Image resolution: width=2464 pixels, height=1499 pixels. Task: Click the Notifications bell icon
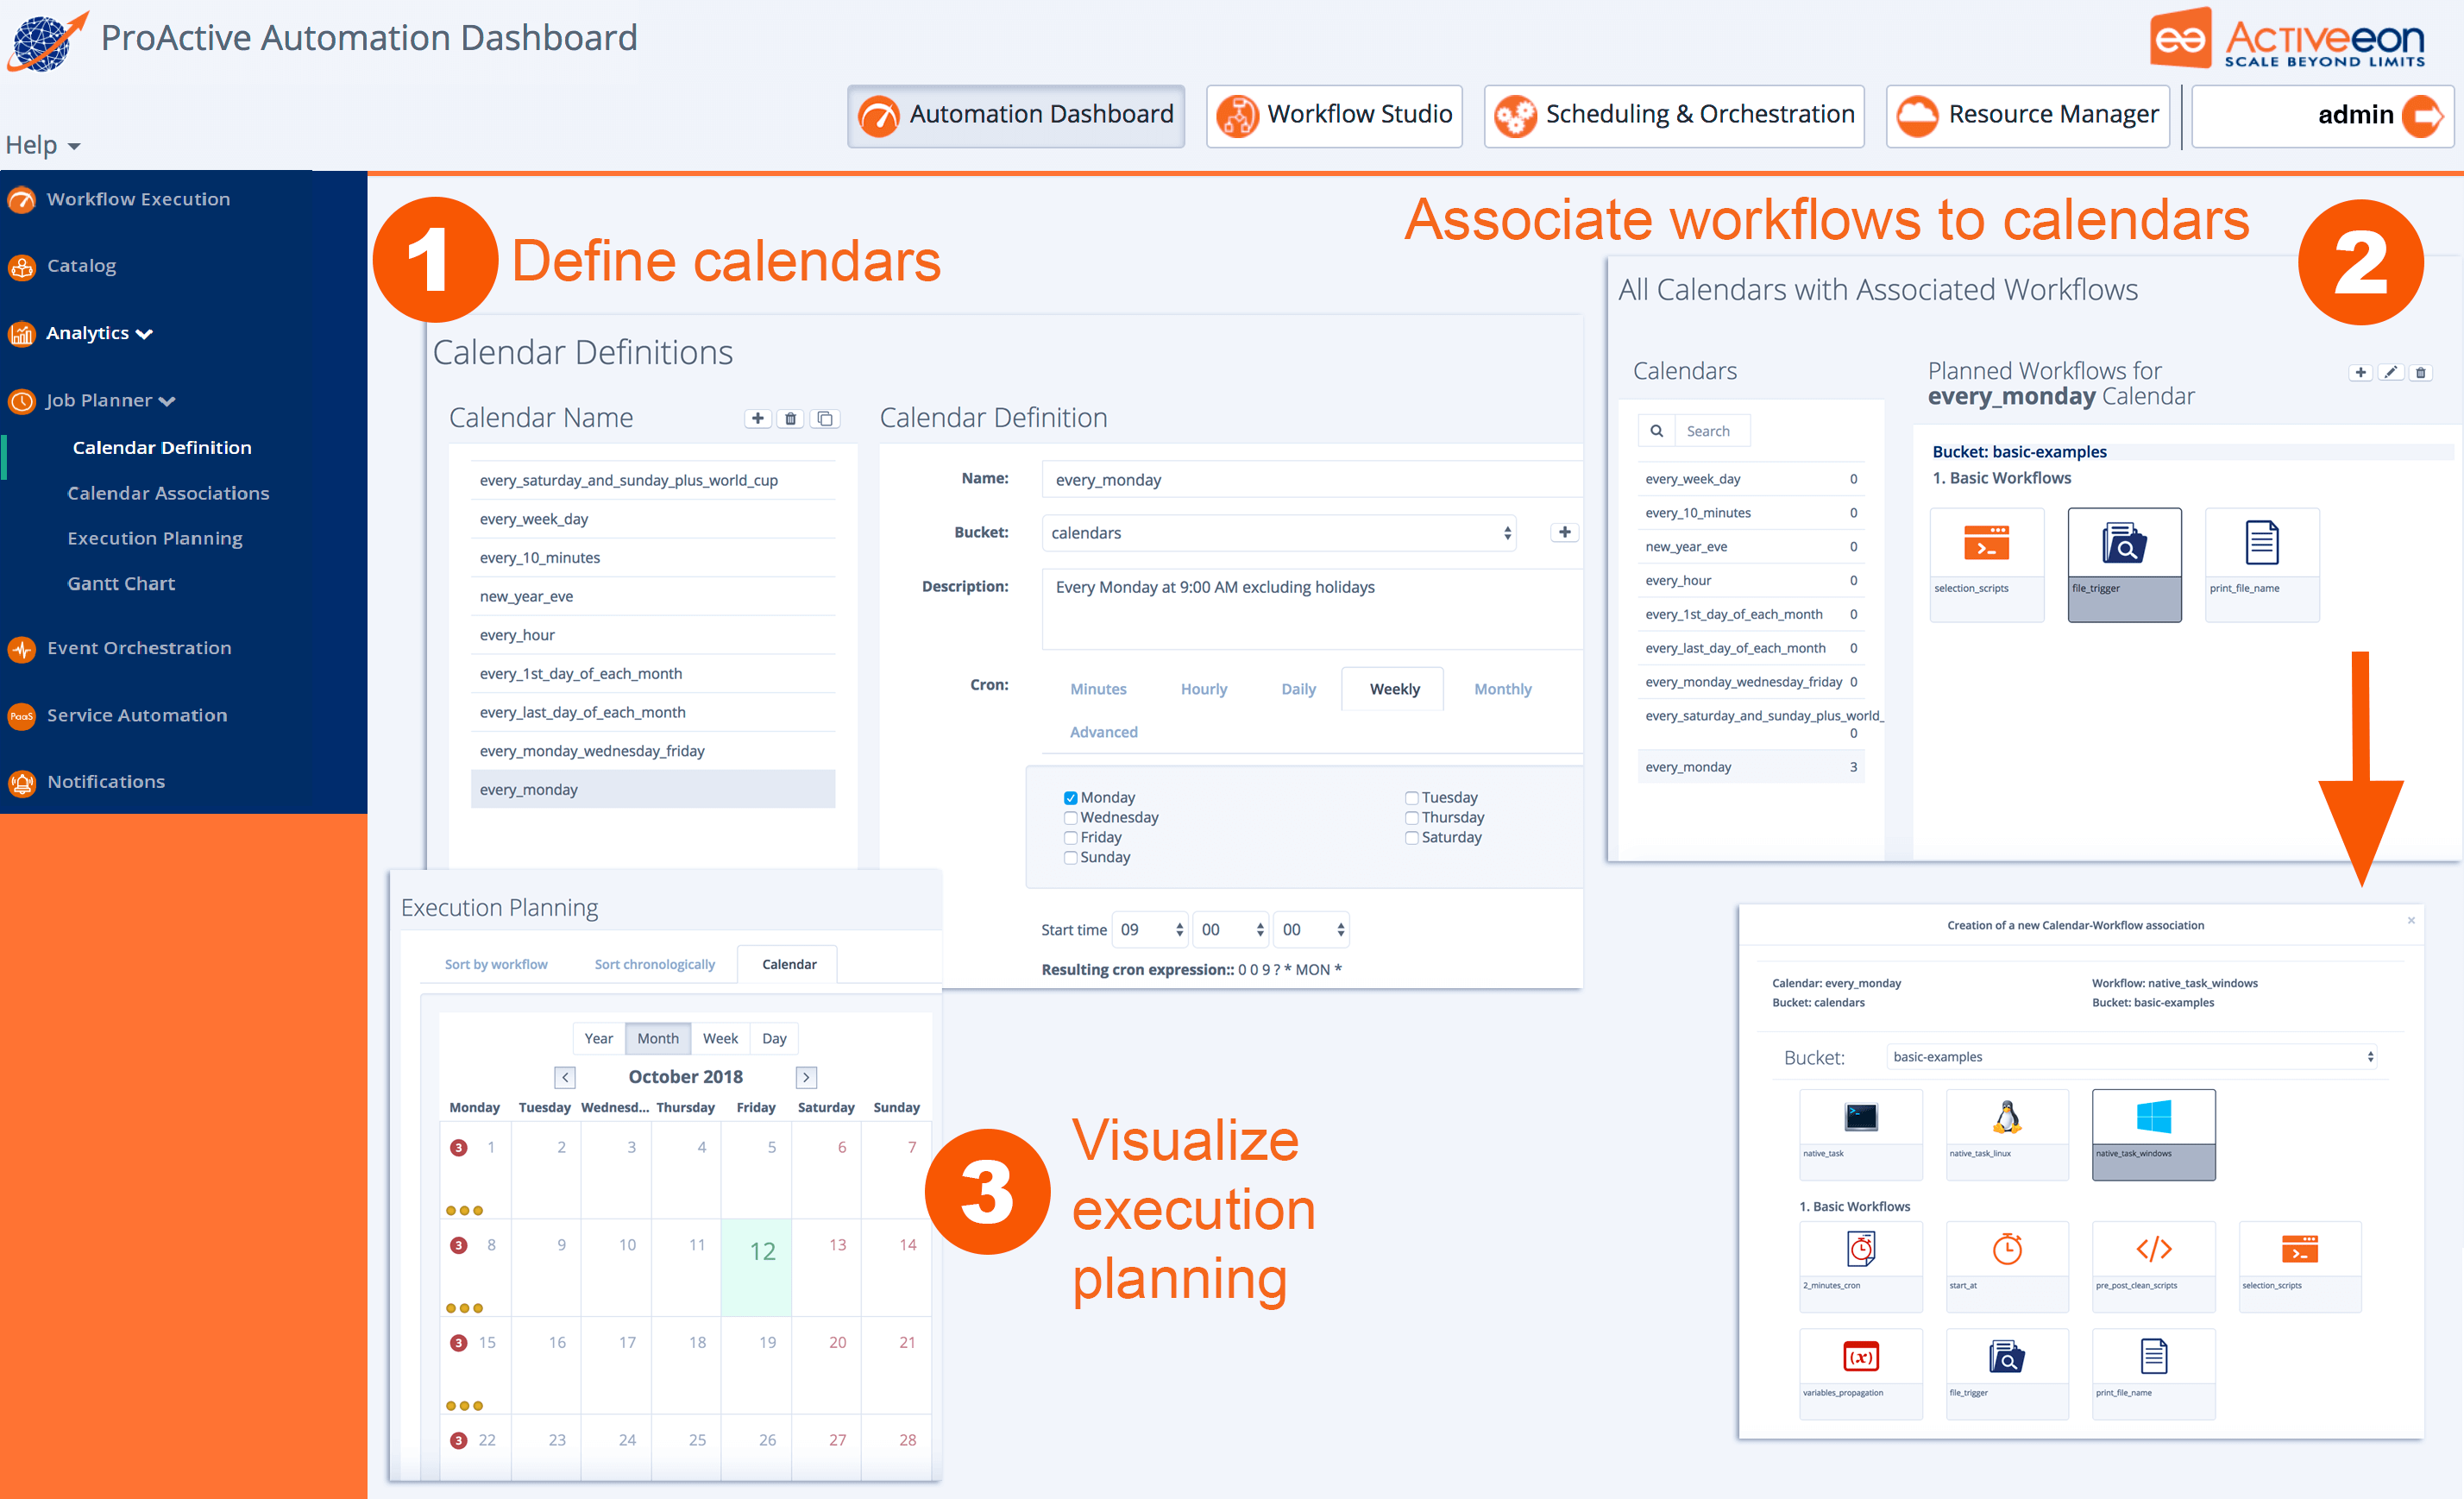[x=22, y=783]
